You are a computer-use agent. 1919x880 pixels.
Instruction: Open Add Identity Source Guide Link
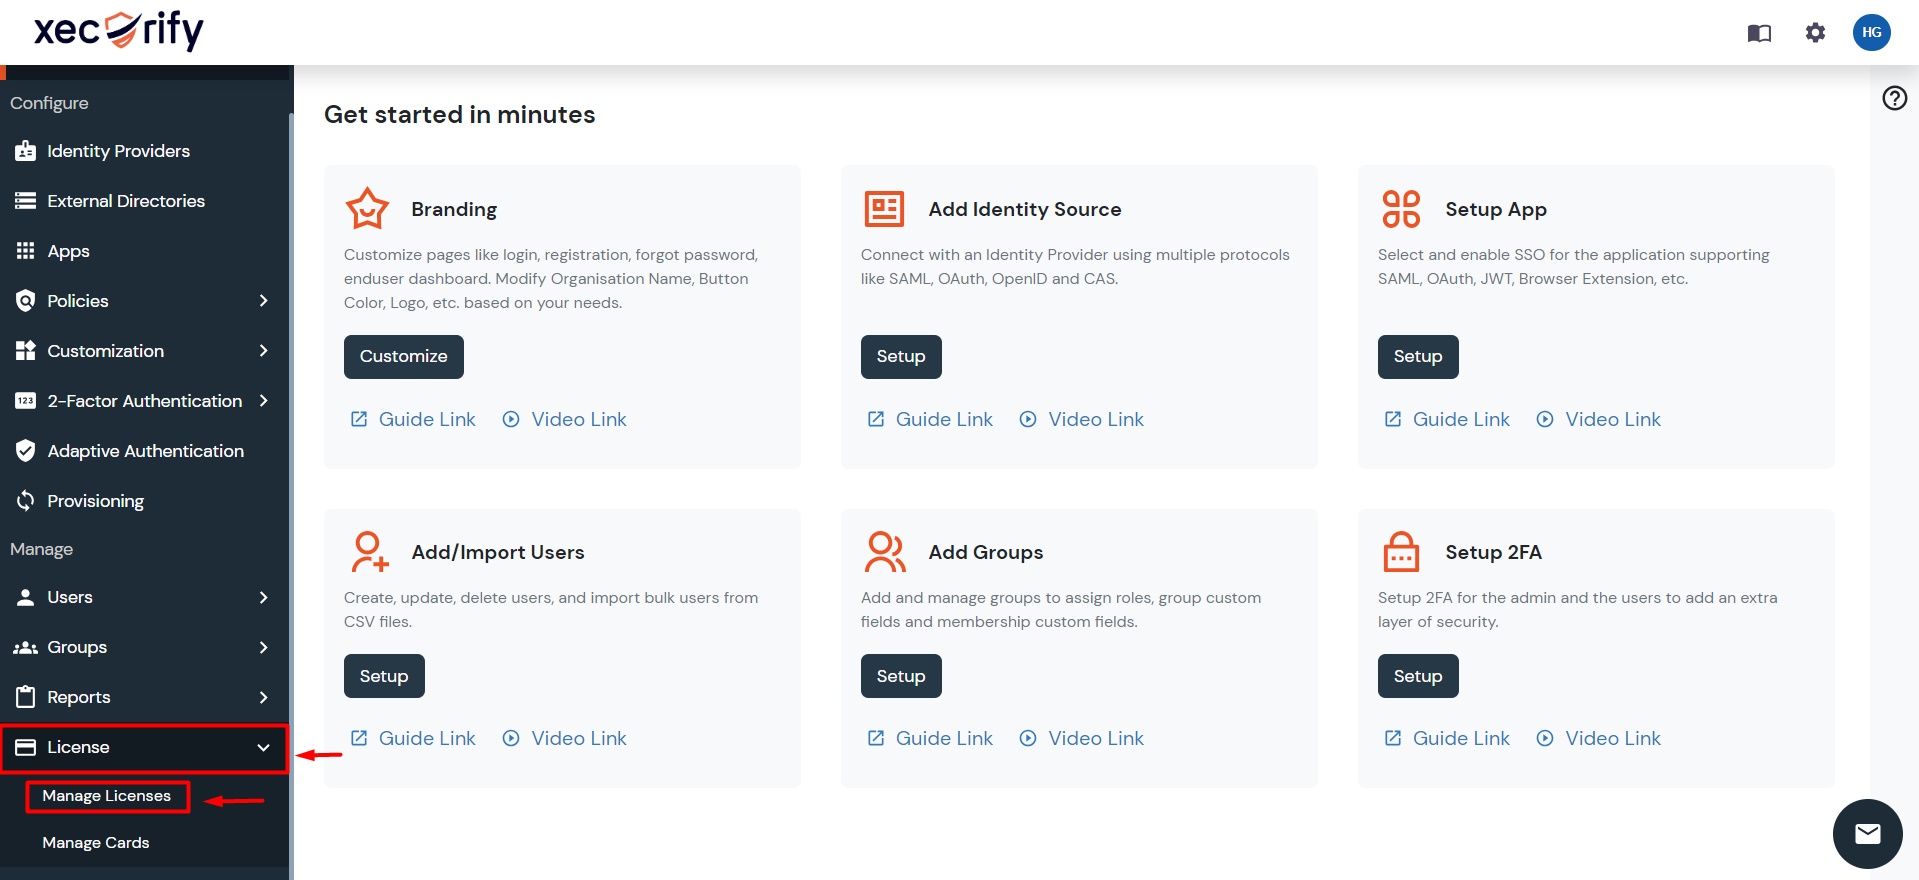pyautogui.click(x=930, y=419)
